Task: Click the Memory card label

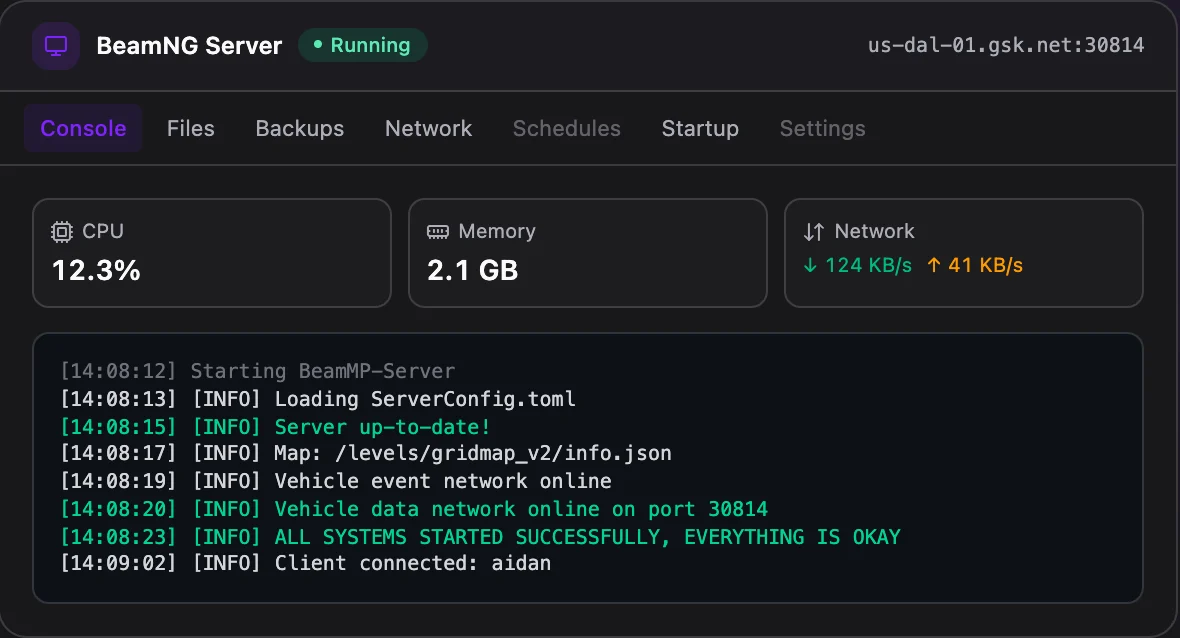Action: [497, 231]
